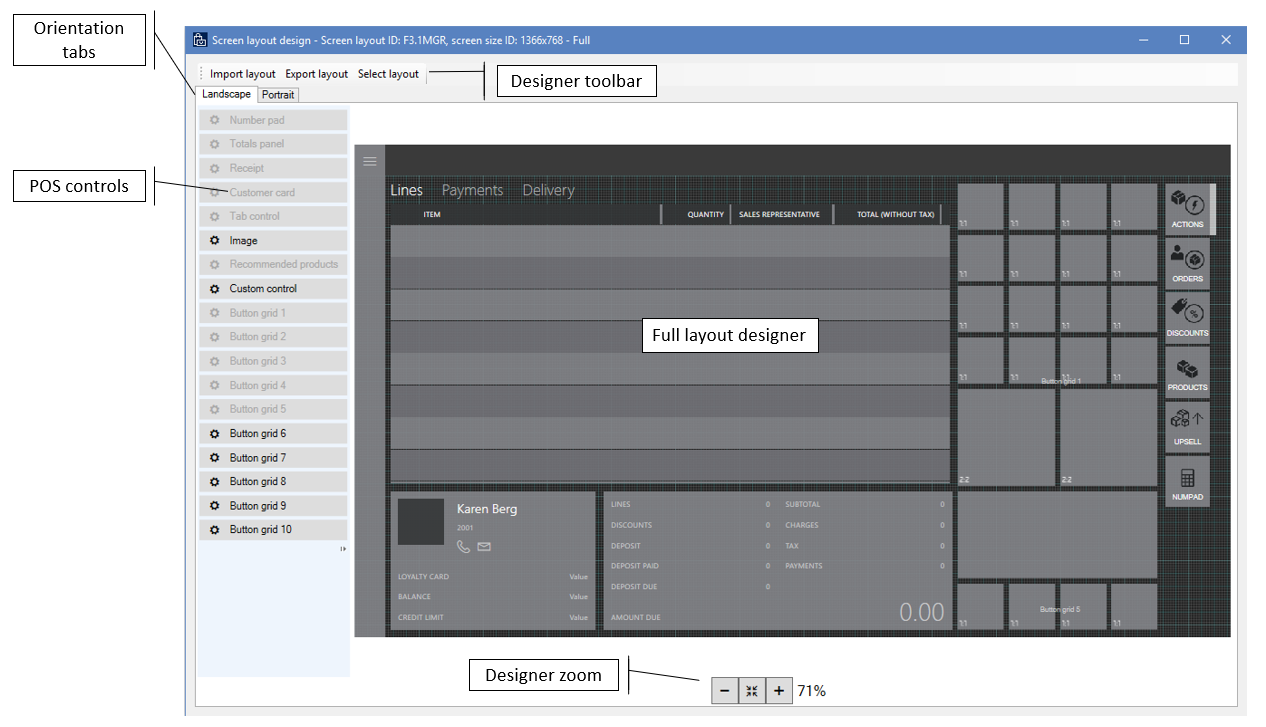This screenshot has height=727, width=1266.
Task: Open the DISCOUNTS panel icon
Action: point(1187,316)
